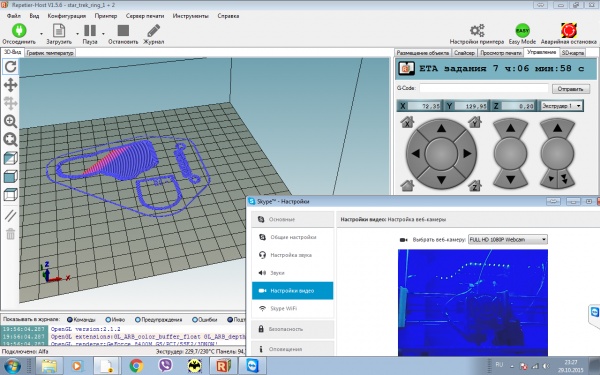Select the move view arrows tool

click(x=11, y=85)
